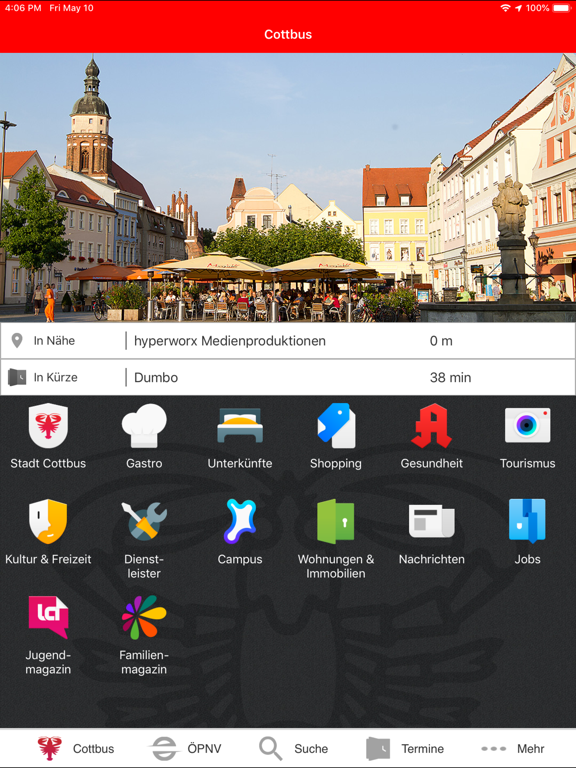The image size is (576, 768).
Task: Tap the Tourismus label text
Action: pyautogui.click(x=528, y=463)
